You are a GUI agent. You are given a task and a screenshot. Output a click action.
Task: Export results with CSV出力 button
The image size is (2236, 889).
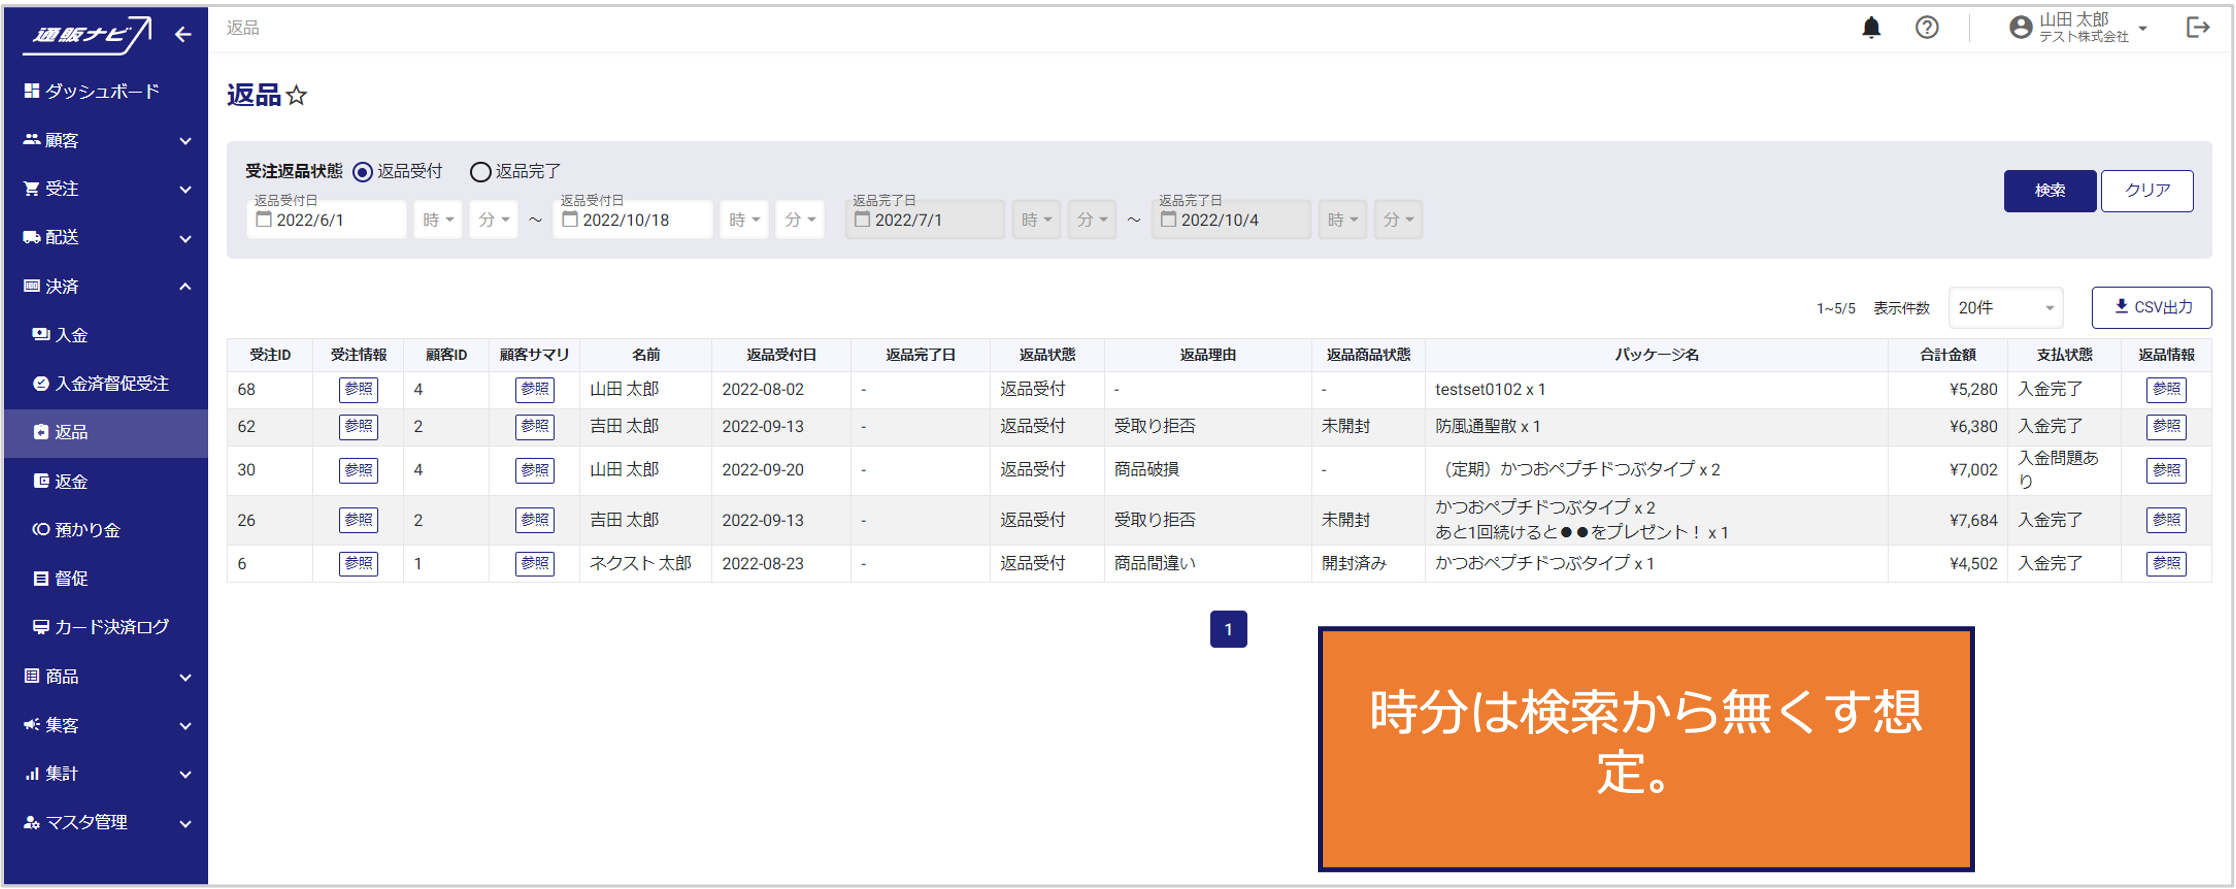tap(2151, 308)
